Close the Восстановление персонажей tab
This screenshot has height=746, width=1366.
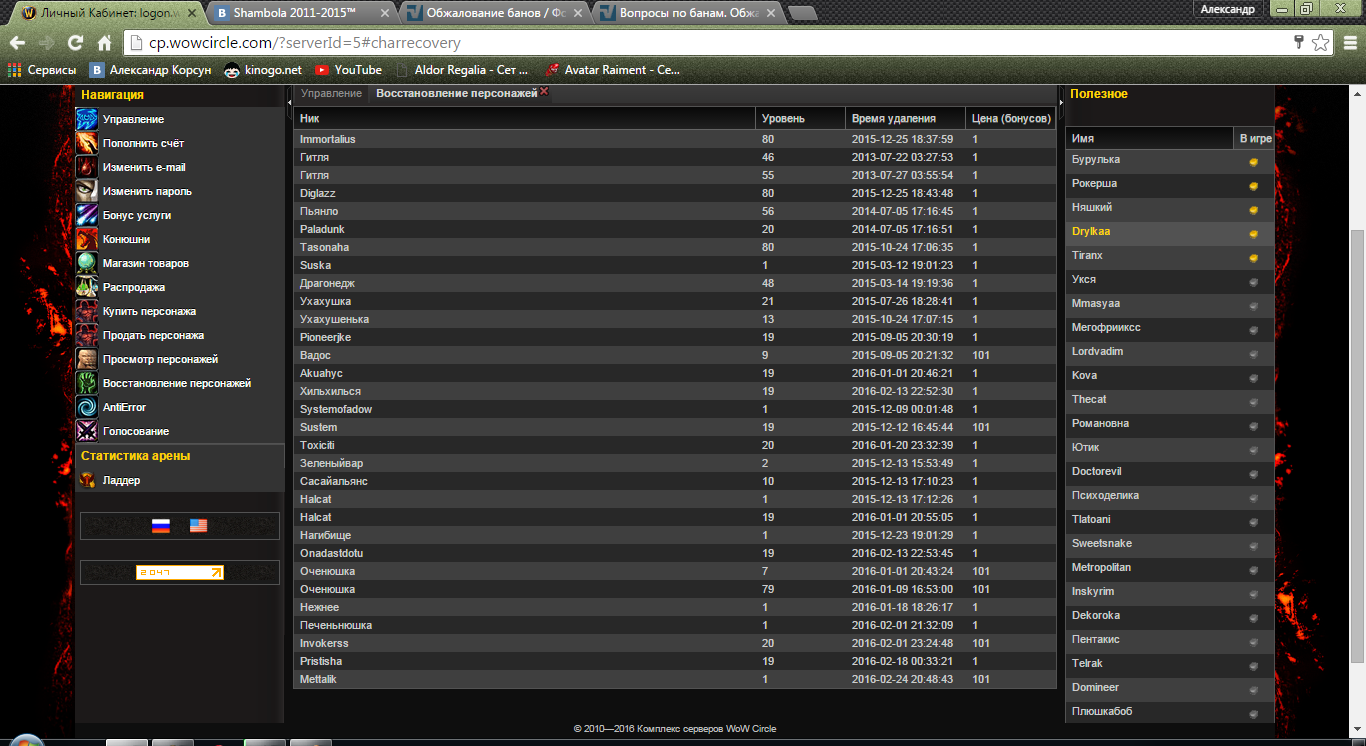[544, 91]
